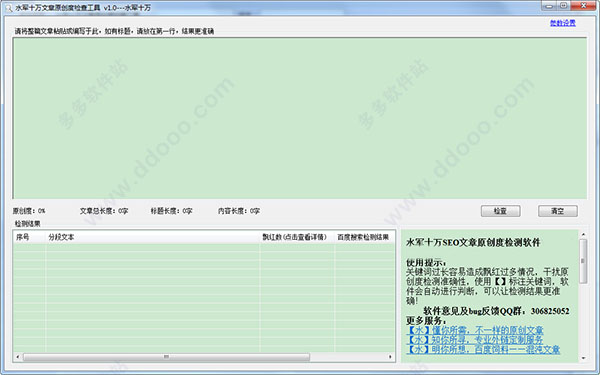Start the check with the 检查 button
This screenshot has height=375, width=600.
point(500,211)
